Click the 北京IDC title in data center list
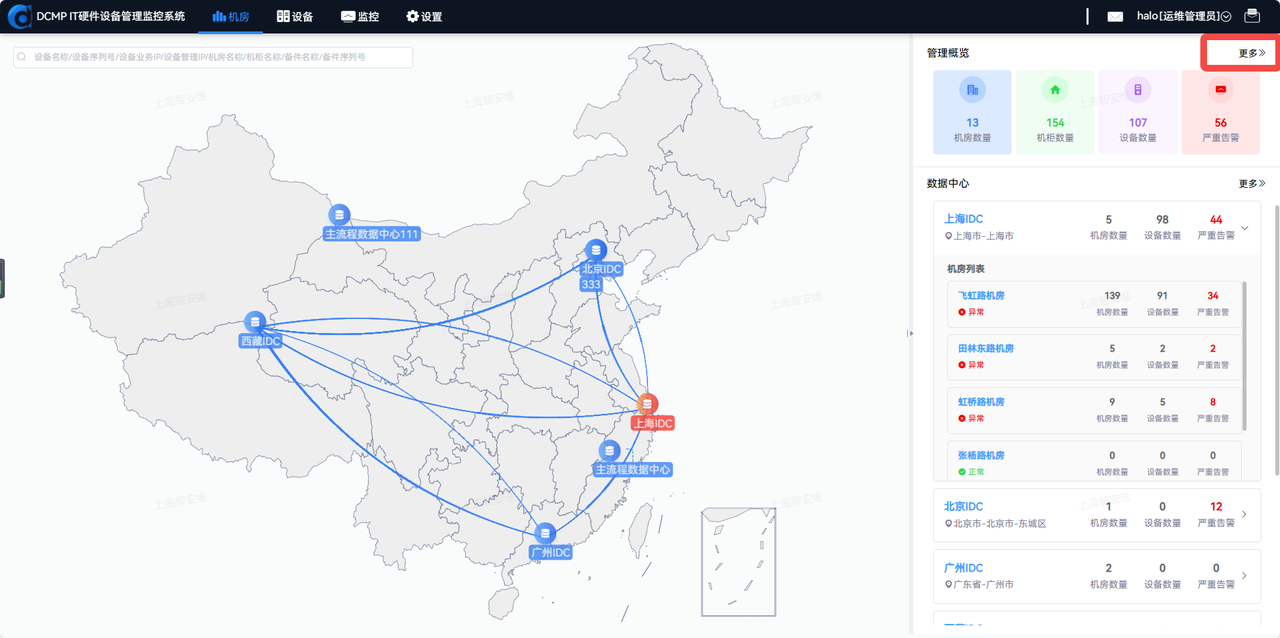This screenshot has width=1280, height=638. [x=964, y=506]
